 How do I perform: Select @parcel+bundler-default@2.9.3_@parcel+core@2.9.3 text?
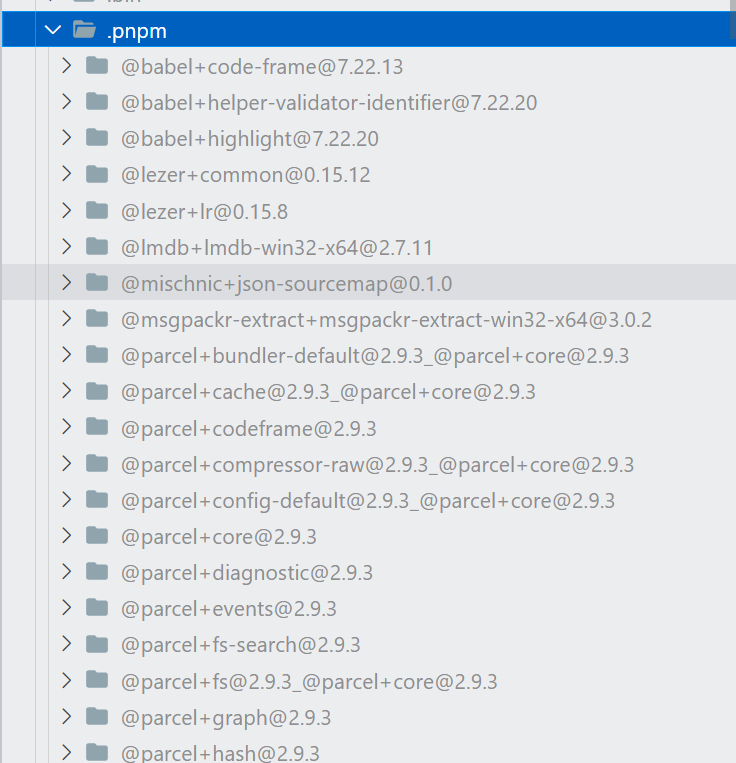(375, 356)
